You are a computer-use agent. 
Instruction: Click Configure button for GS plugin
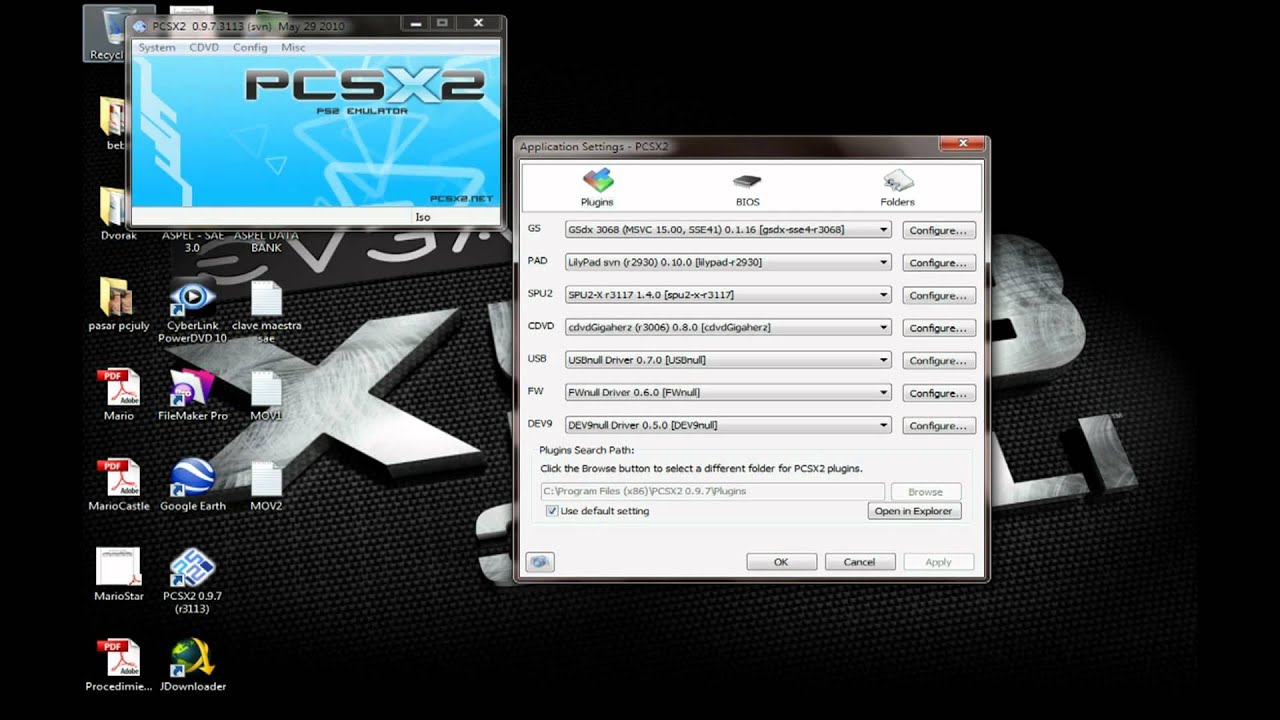click(x=938, y=230)
